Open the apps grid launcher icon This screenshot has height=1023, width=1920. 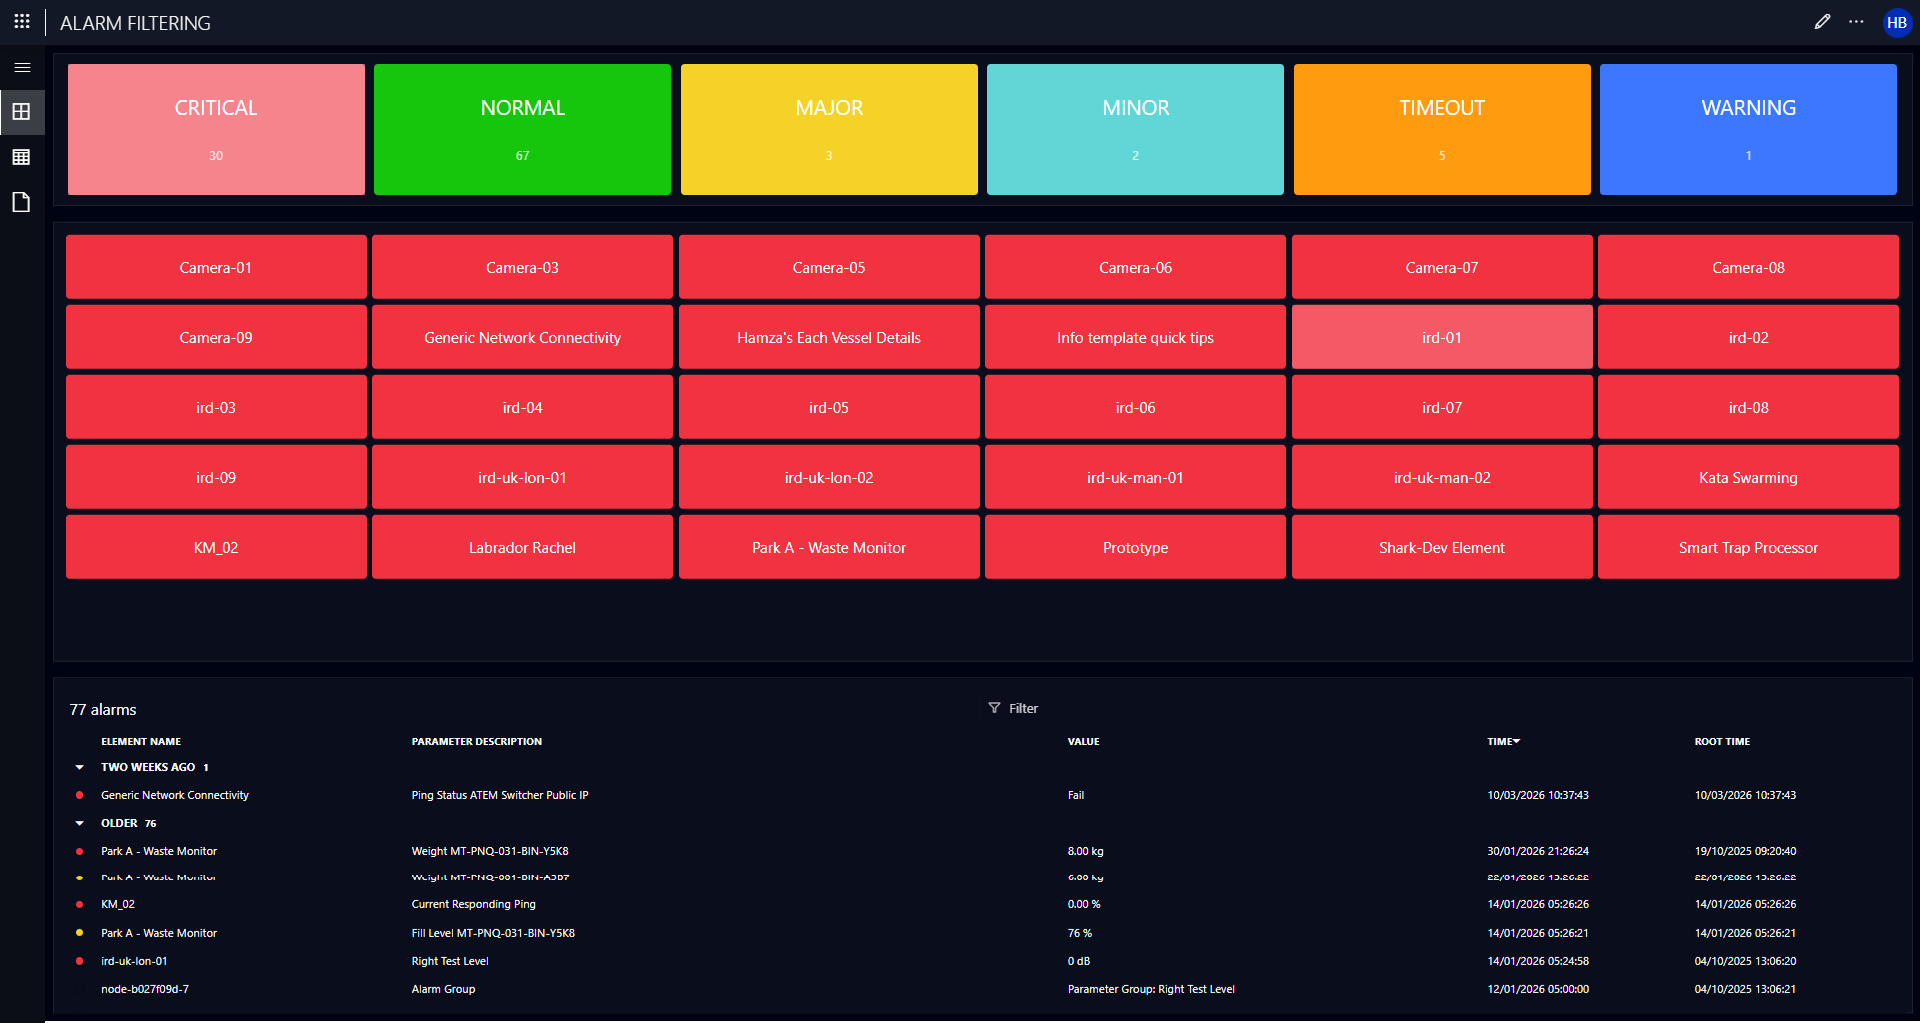tap(22, 21)
